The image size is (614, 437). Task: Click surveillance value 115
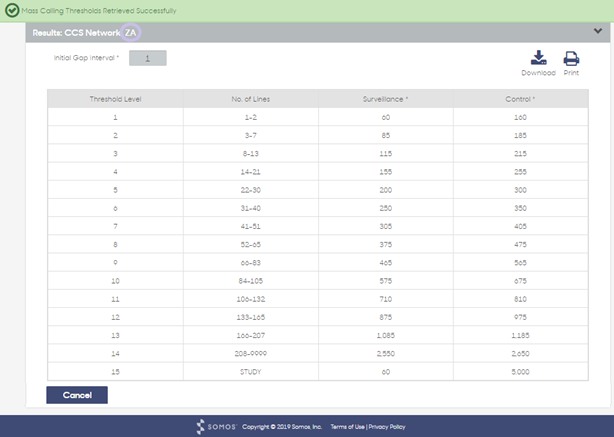click(x=386, y=153)
